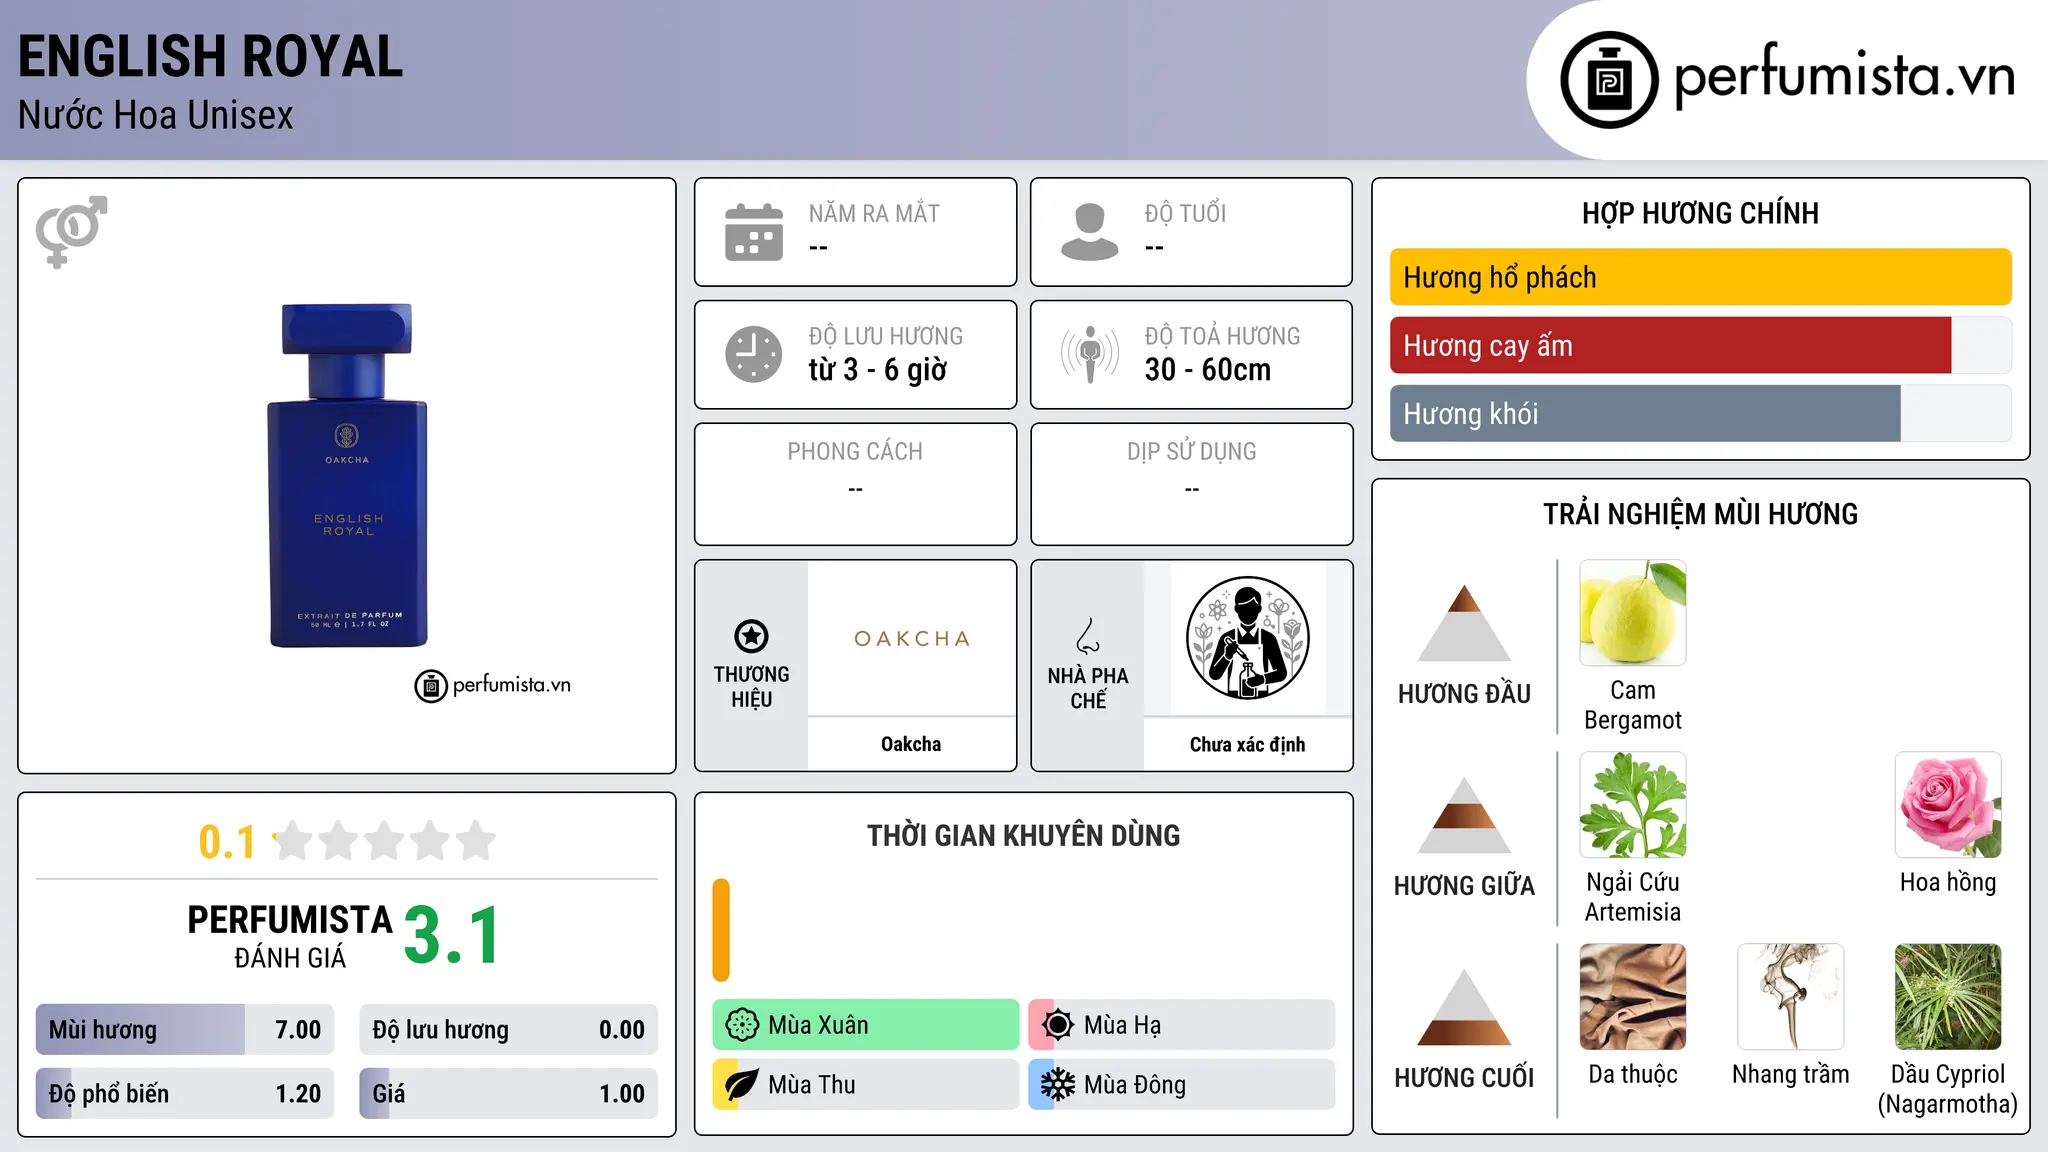
Task: Click the nose icon above Nhà pha chế
Action: tap(1088, 636)
